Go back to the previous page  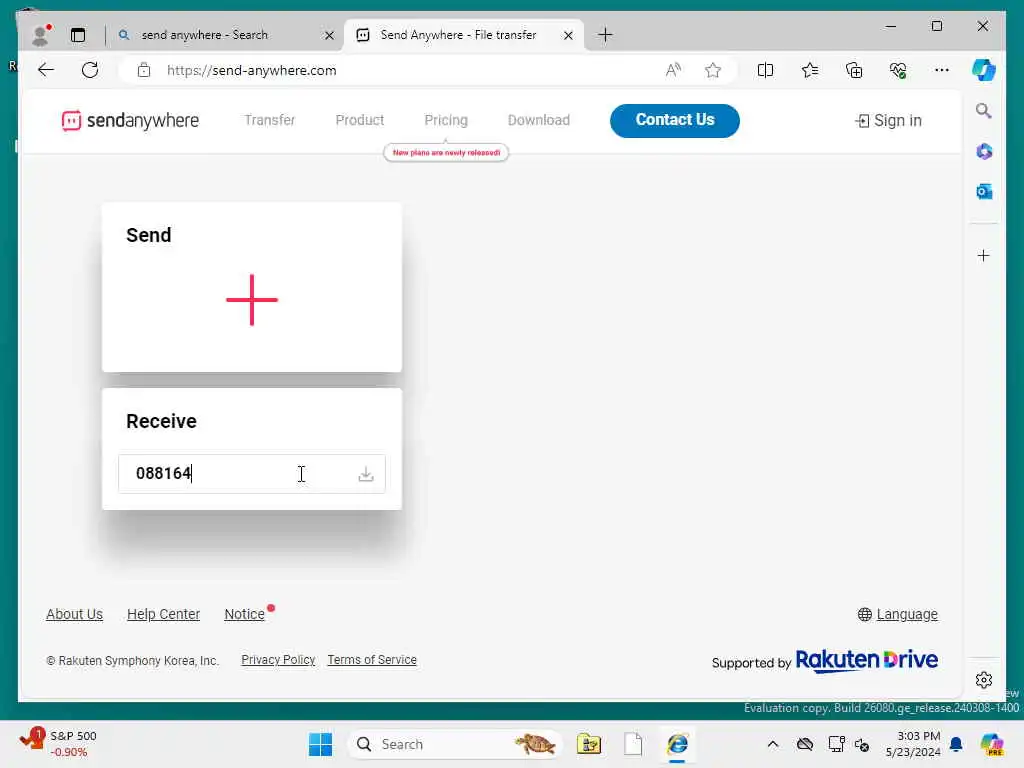point(46,70)
